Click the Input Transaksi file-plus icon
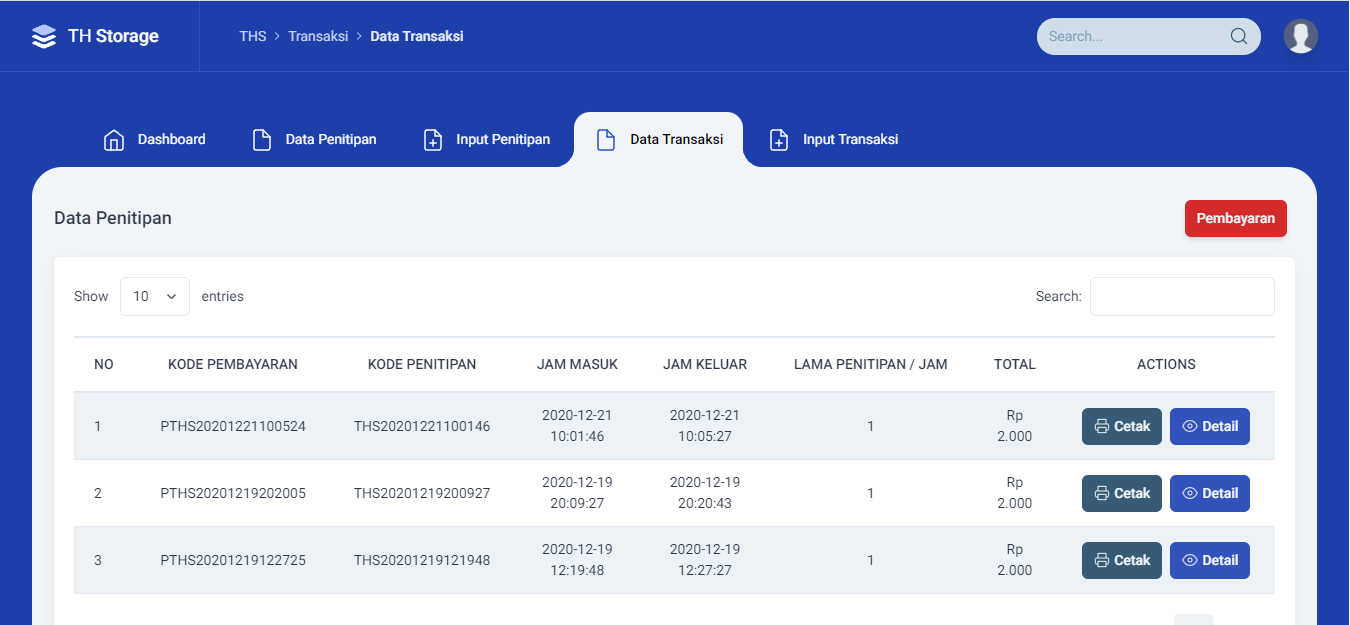The width and height of the screenshot is (1350, 625). coord(779,140)
